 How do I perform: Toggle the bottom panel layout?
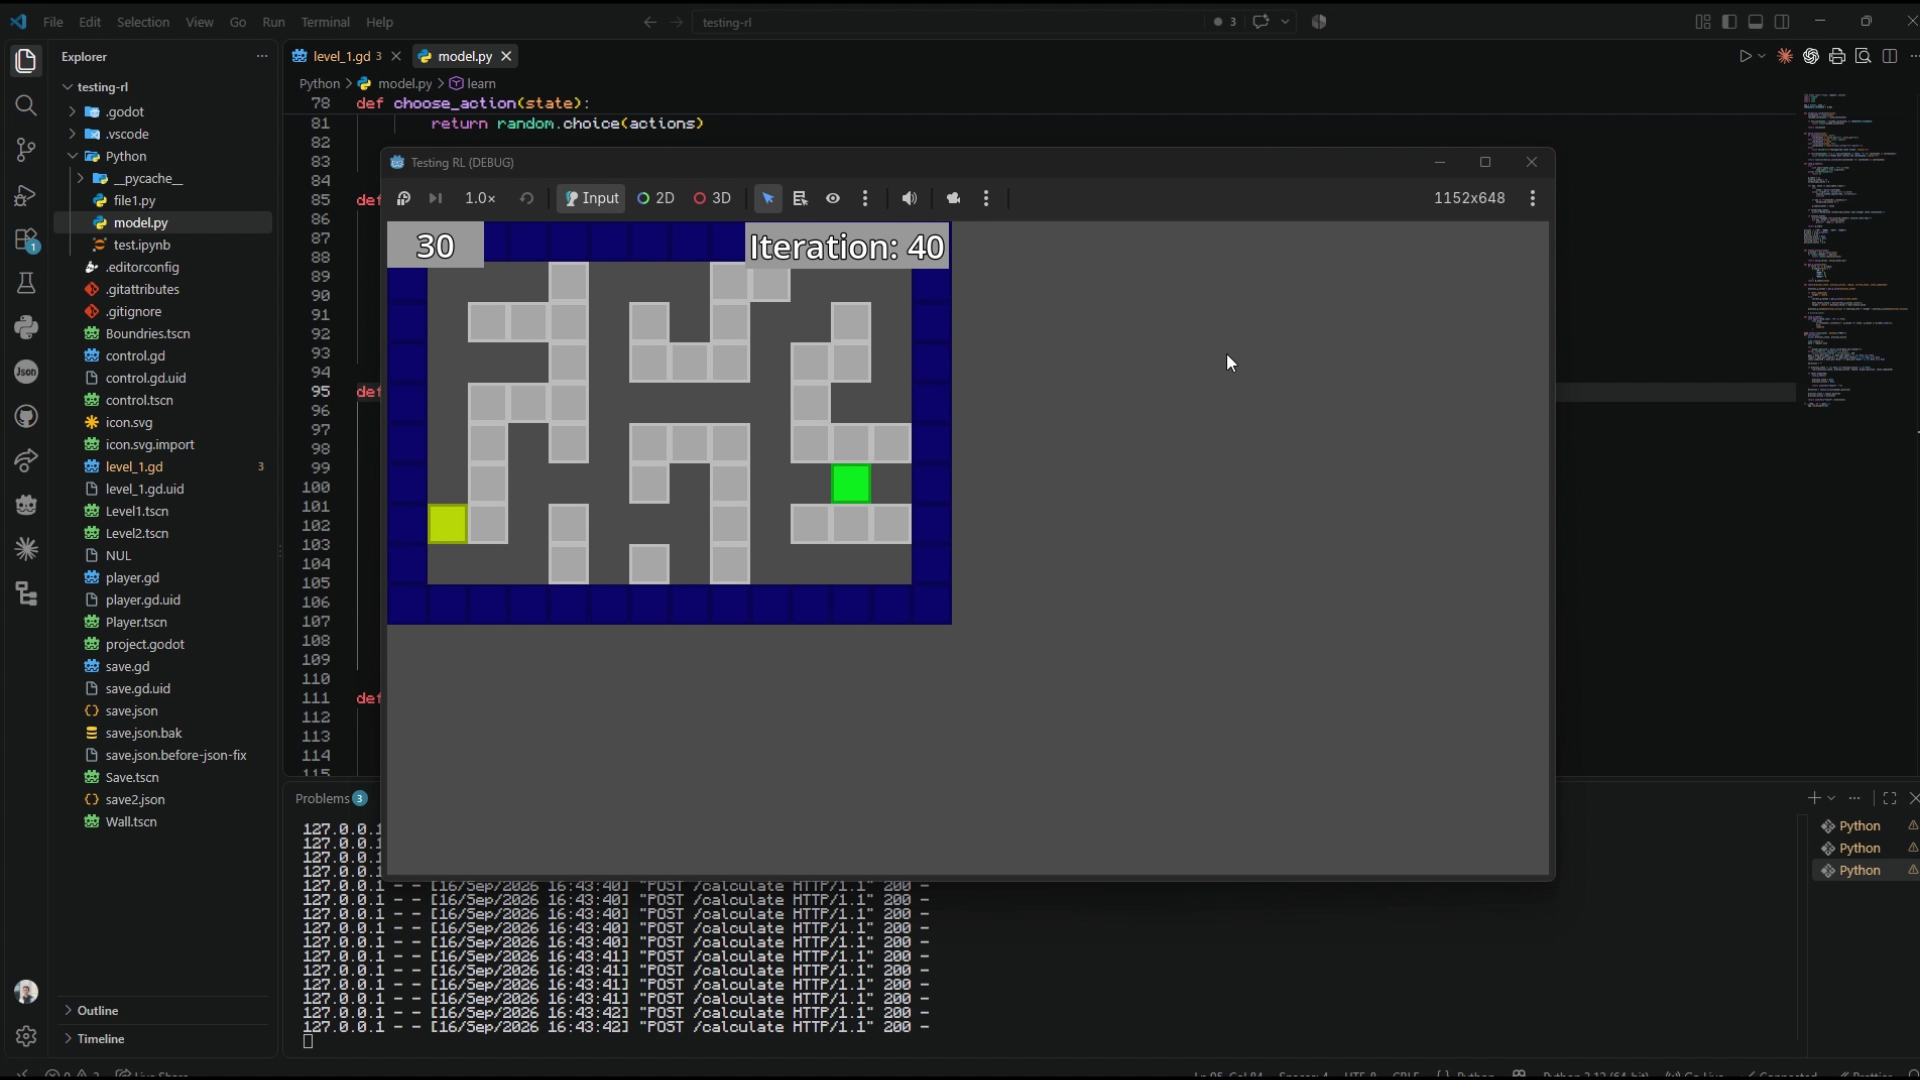coord(1755,22)
